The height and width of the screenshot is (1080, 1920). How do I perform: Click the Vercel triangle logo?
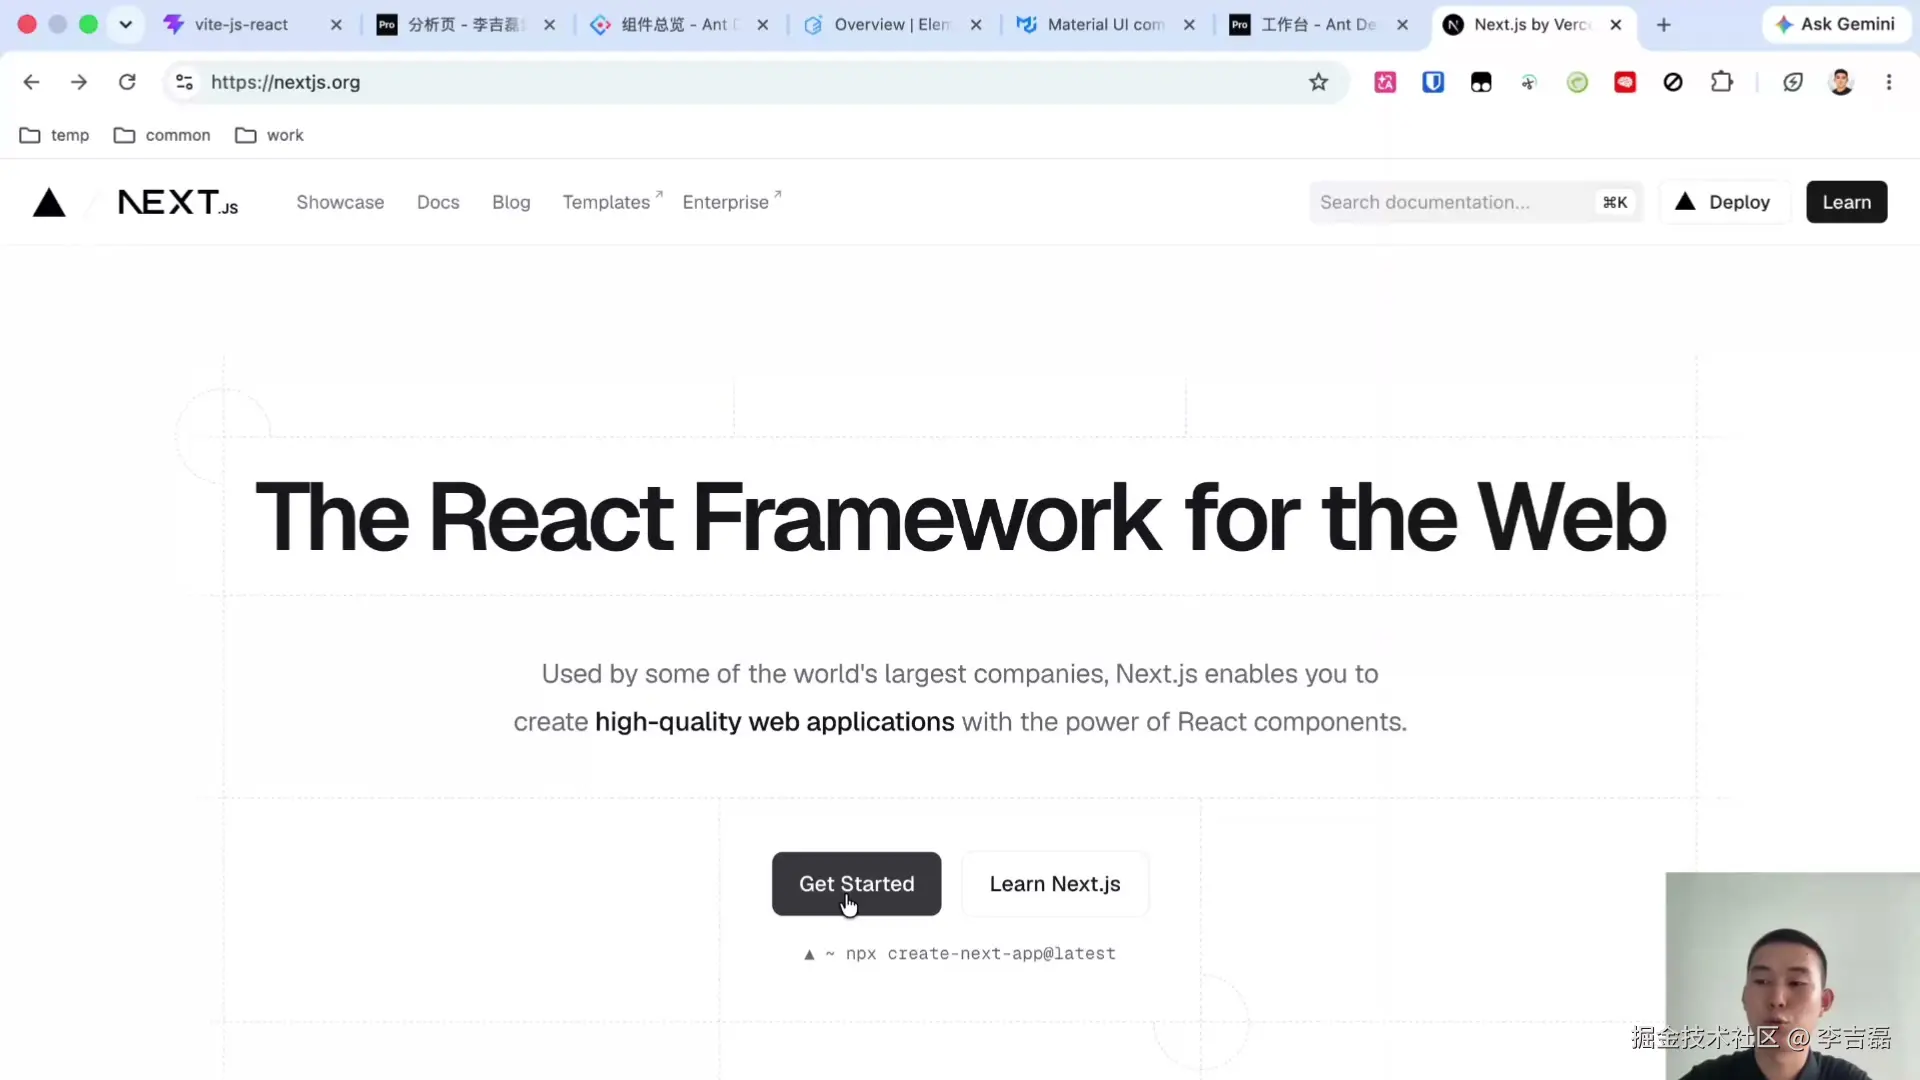[49, 202]
